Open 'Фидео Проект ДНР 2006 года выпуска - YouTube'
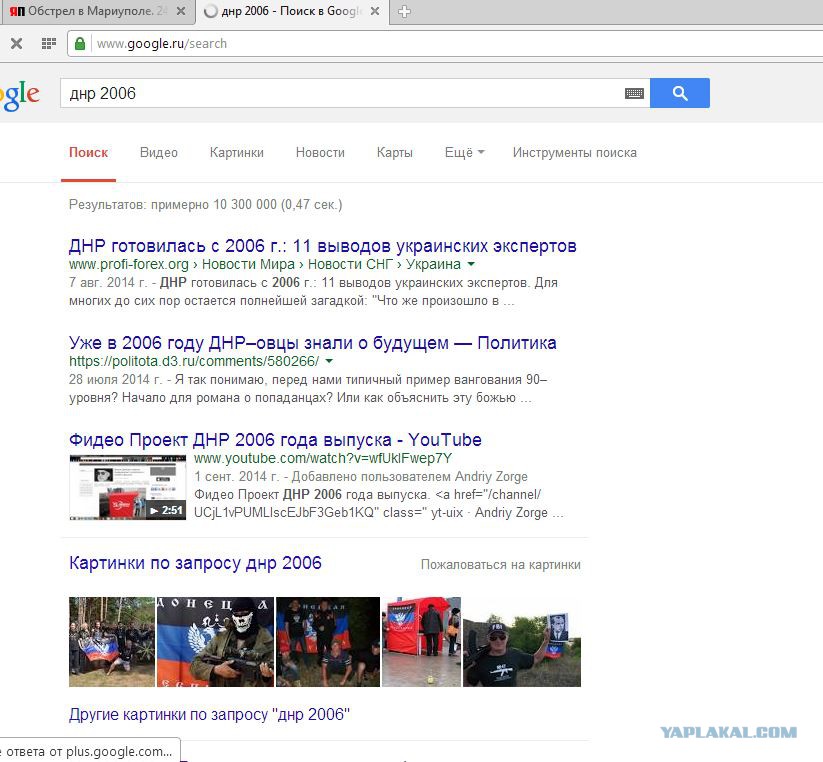Viewport: 823px width, 762px height. click(x=275, y=440)
